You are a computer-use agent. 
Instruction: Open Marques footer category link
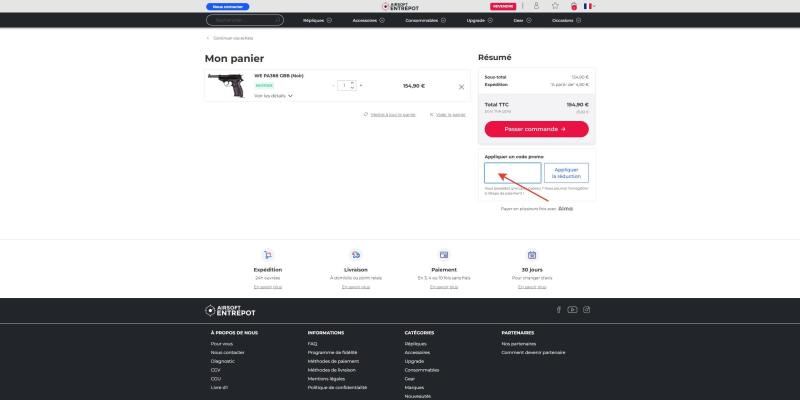(x=414, y=387)
